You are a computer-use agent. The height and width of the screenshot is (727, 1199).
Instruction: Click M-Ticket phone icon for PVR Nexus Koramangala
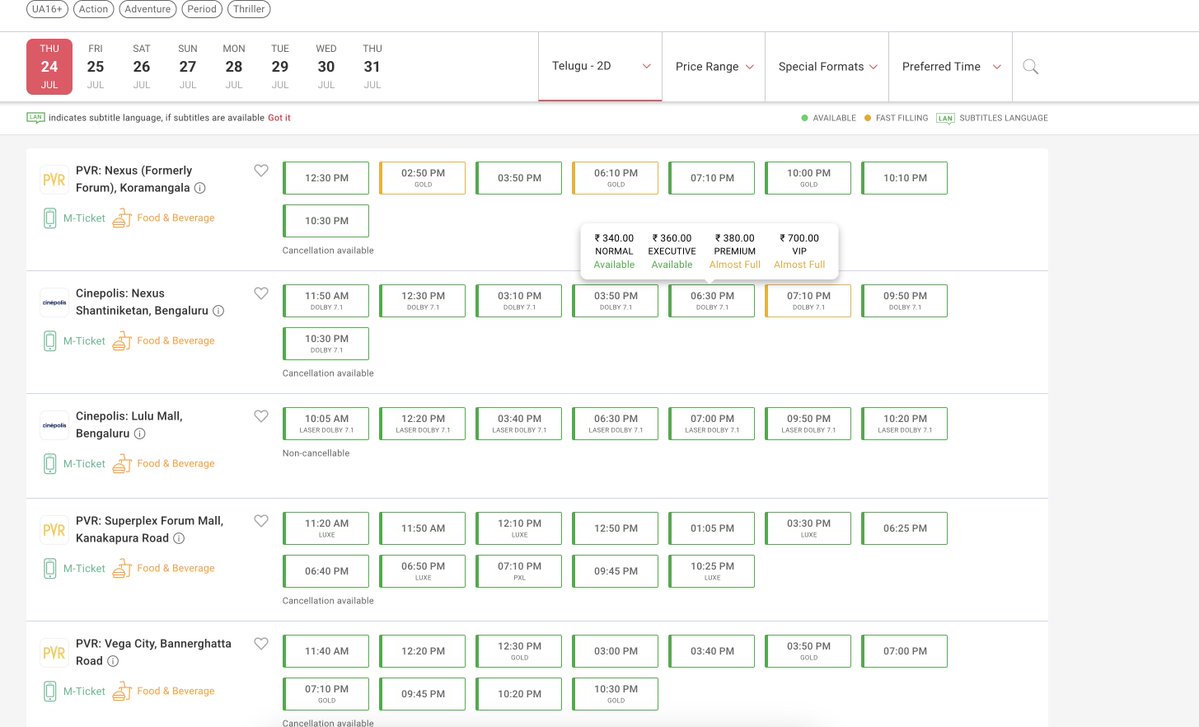pyautogui.click(x=50, y=219)
